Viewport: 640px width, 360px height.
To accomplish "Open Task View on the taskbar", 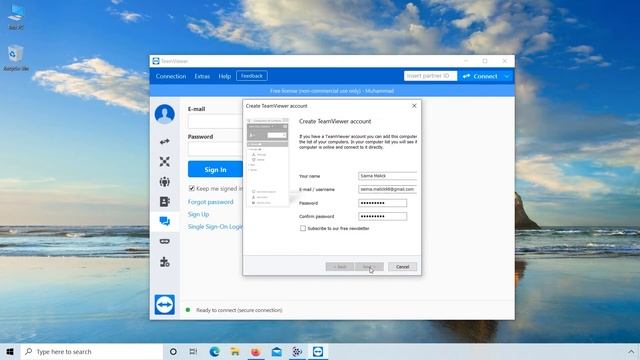I will [193, 351].
